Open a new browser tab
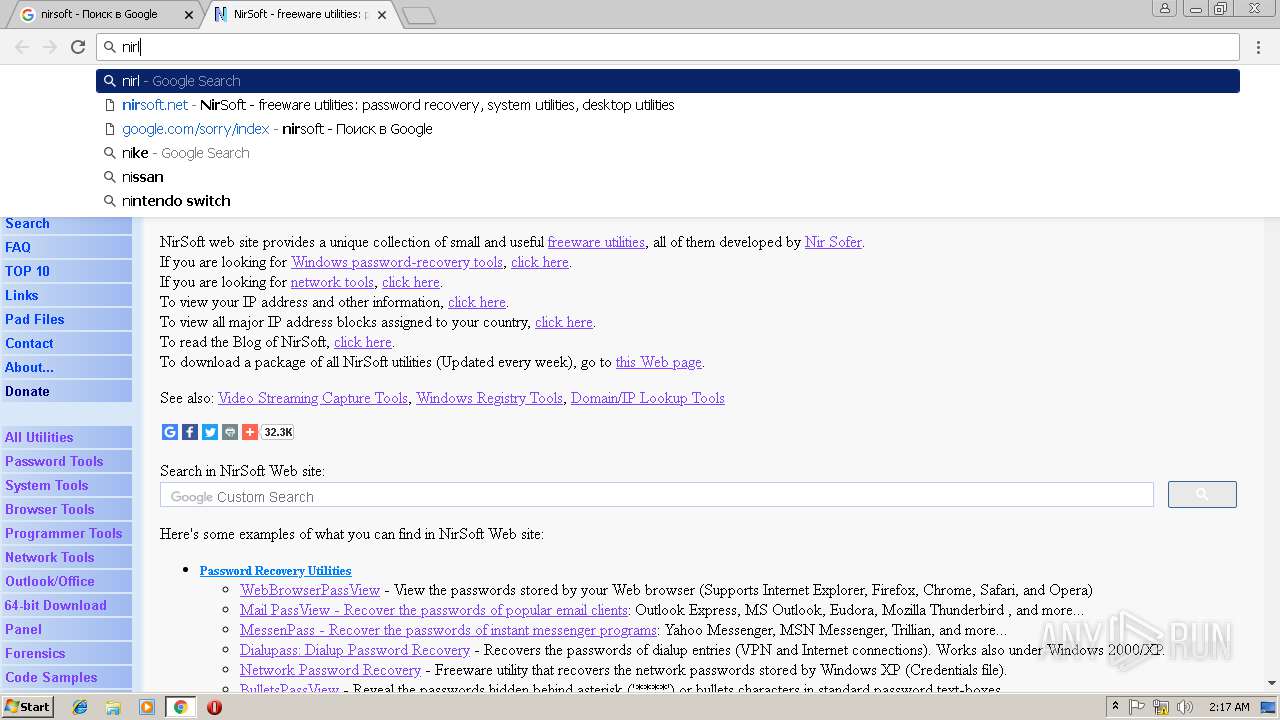The height and width of the screenshot is (720, 1280). point(418,15)
